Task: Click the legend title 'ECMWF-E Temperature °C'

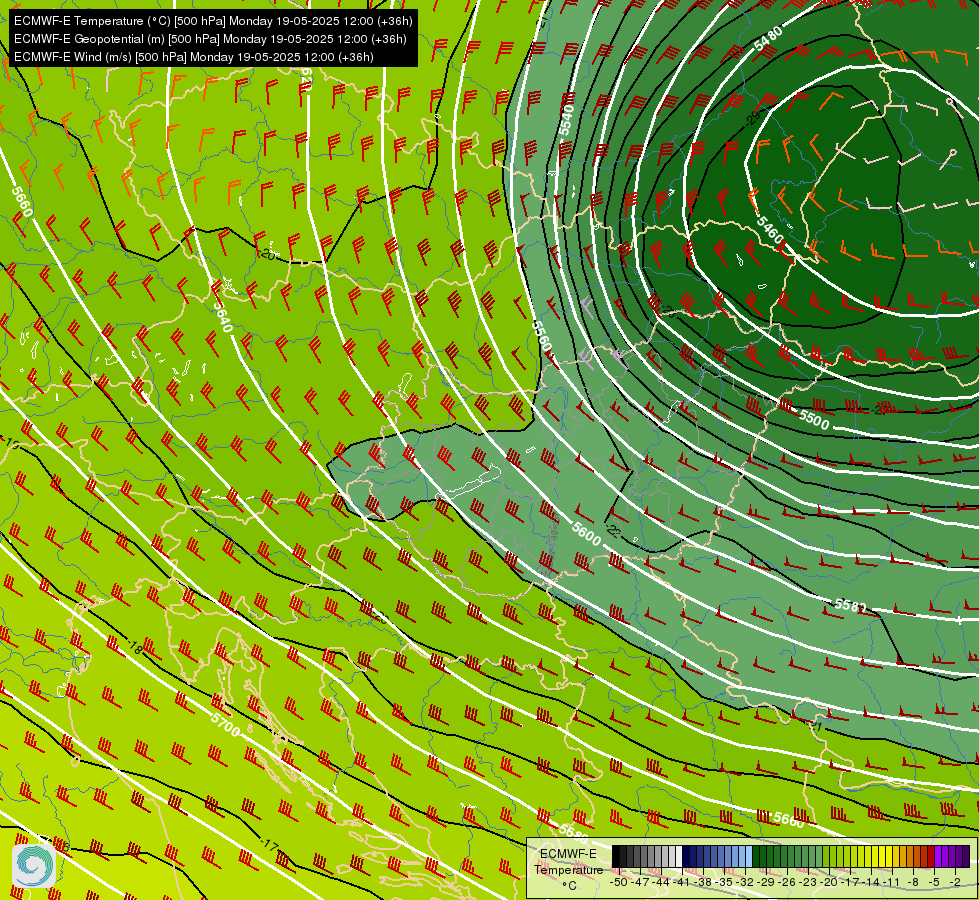Action: tap(568, 869)
